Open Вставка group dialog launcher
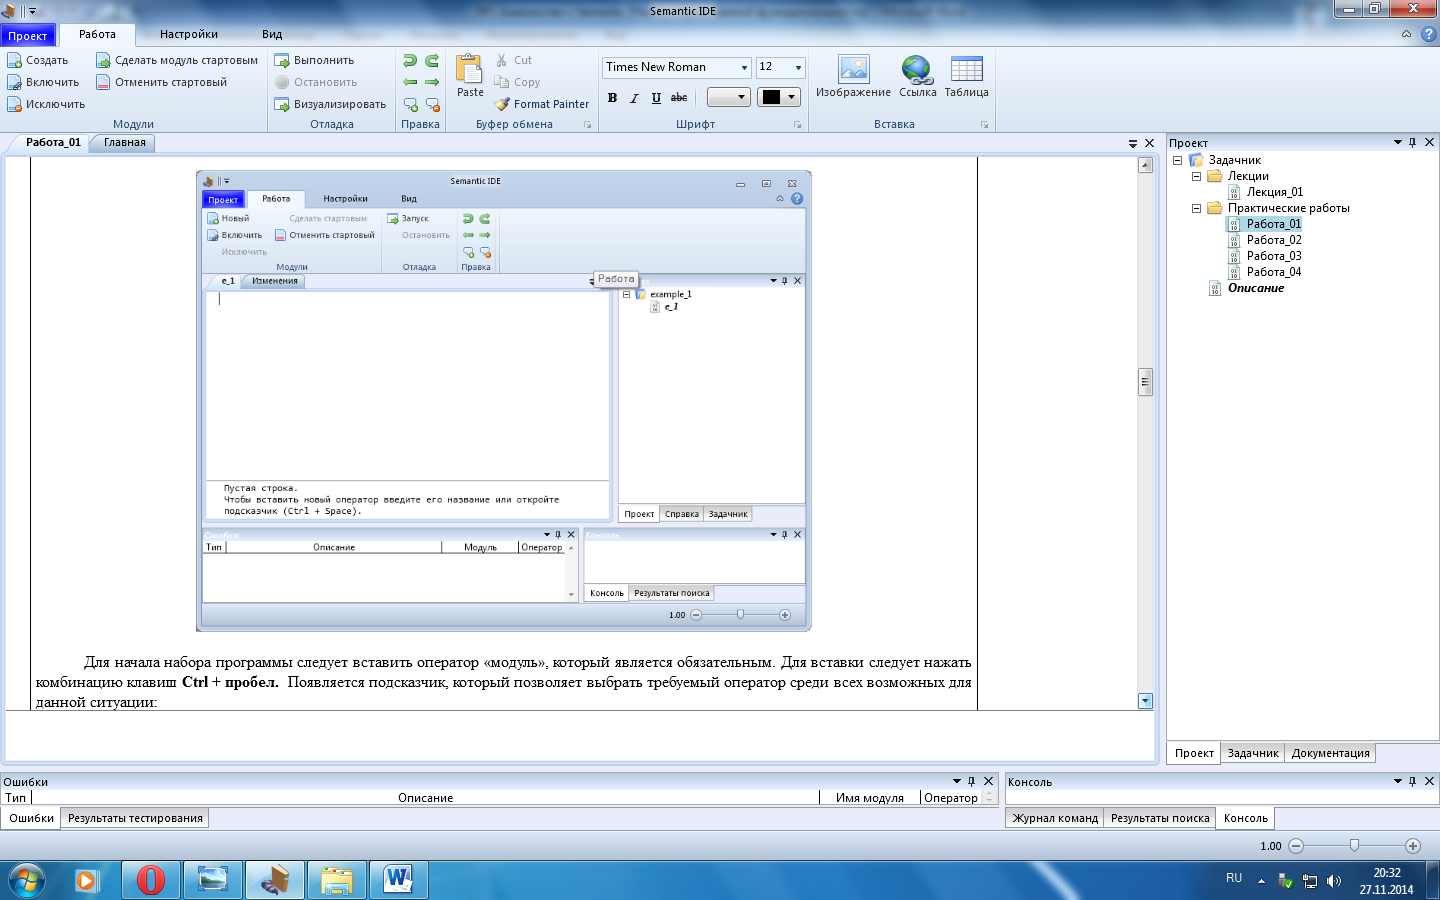 point(984,125)
